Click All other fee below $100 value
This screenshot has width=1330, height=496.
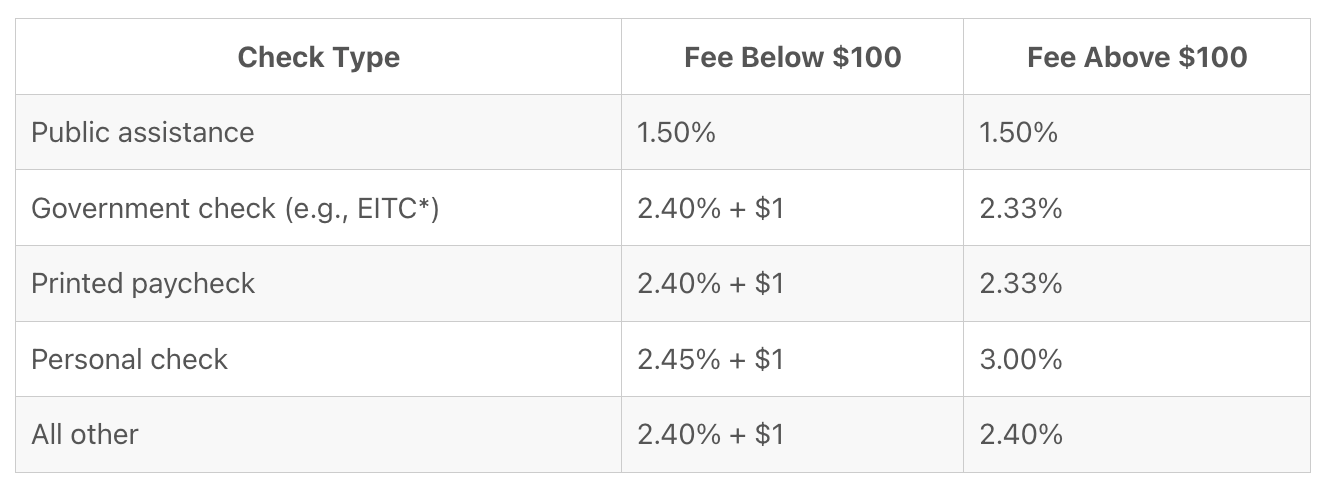710,435
